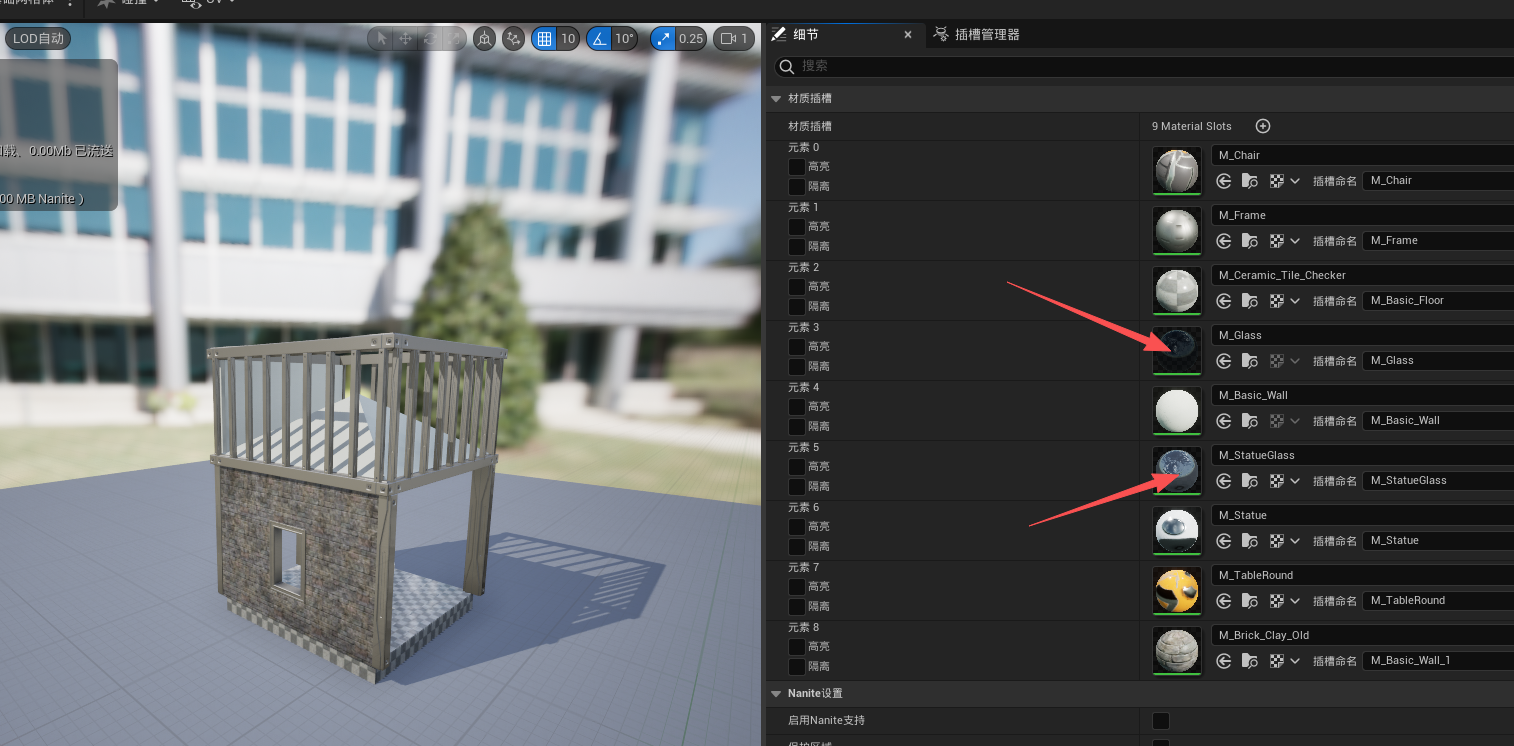Check 高亮 for 元素 0
Viewport: 1514px width, 746px height.
click(x=797, y=167)
